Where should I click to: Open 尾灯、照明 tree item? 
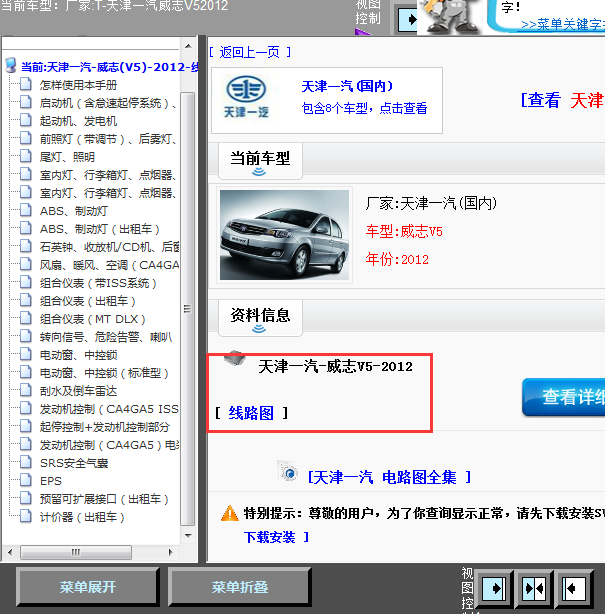(67, 157)
